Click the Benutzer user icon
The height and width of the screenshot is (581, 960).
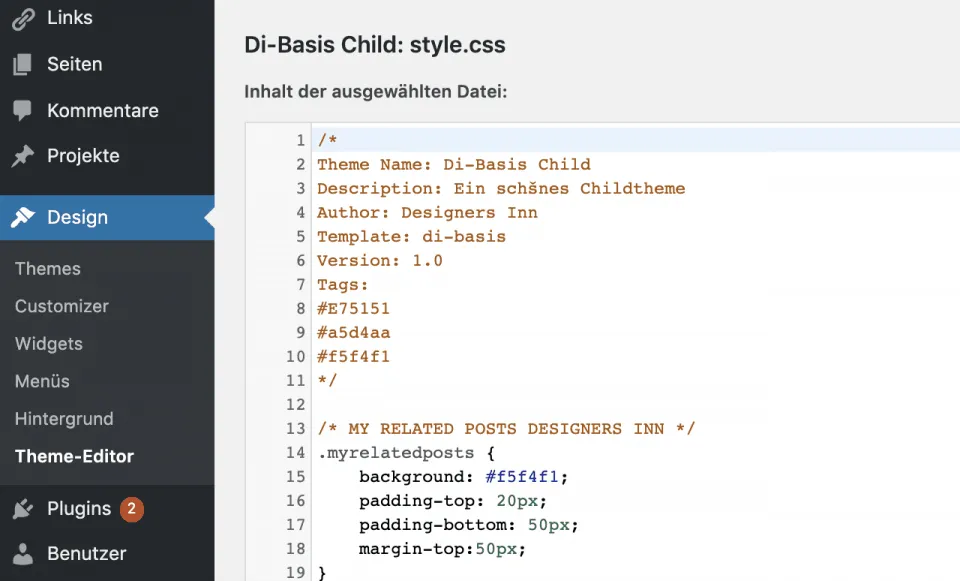tap(22, 554)
